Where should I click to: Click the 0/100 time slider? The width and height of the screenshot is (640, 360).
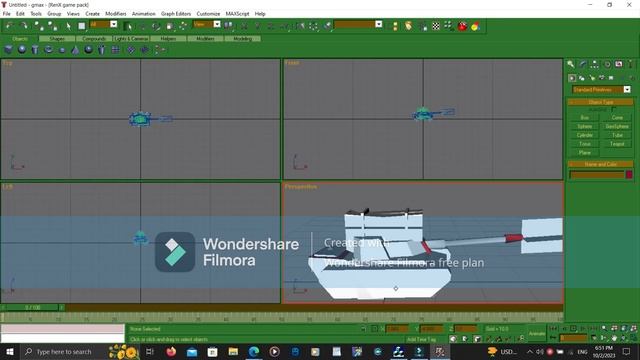tap(33, 307)
